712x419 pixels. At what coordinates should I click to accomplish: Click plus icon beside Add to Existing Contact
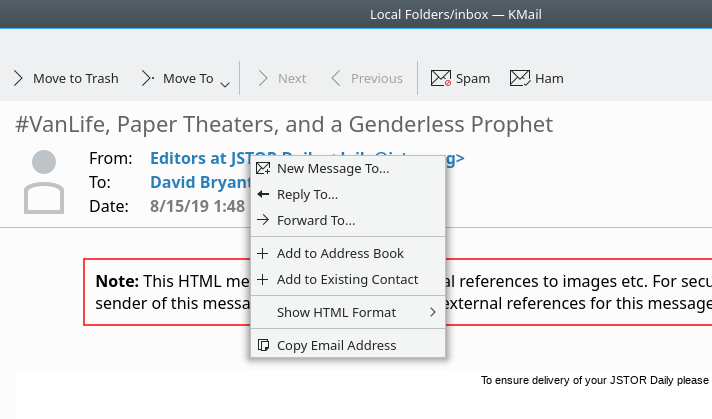pos(262,279)
